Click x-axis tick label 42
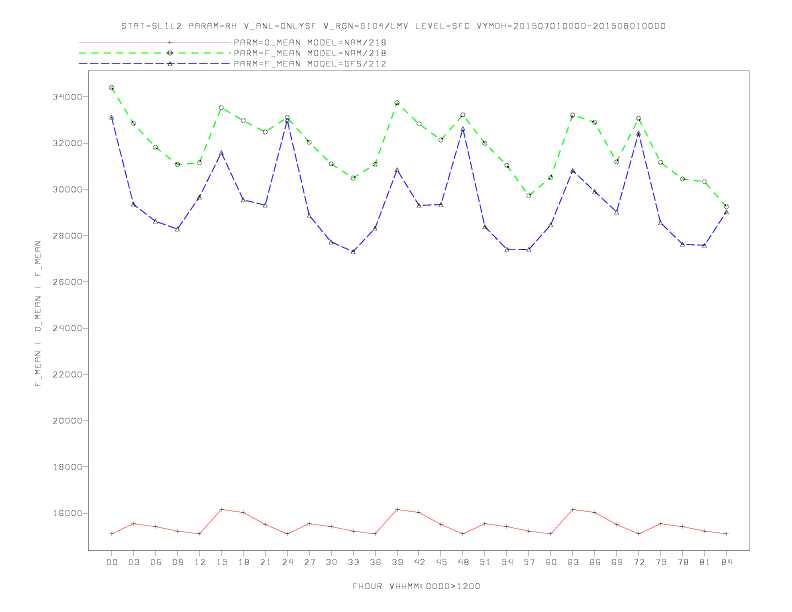The image size is (792, 612). coord(419,562)
